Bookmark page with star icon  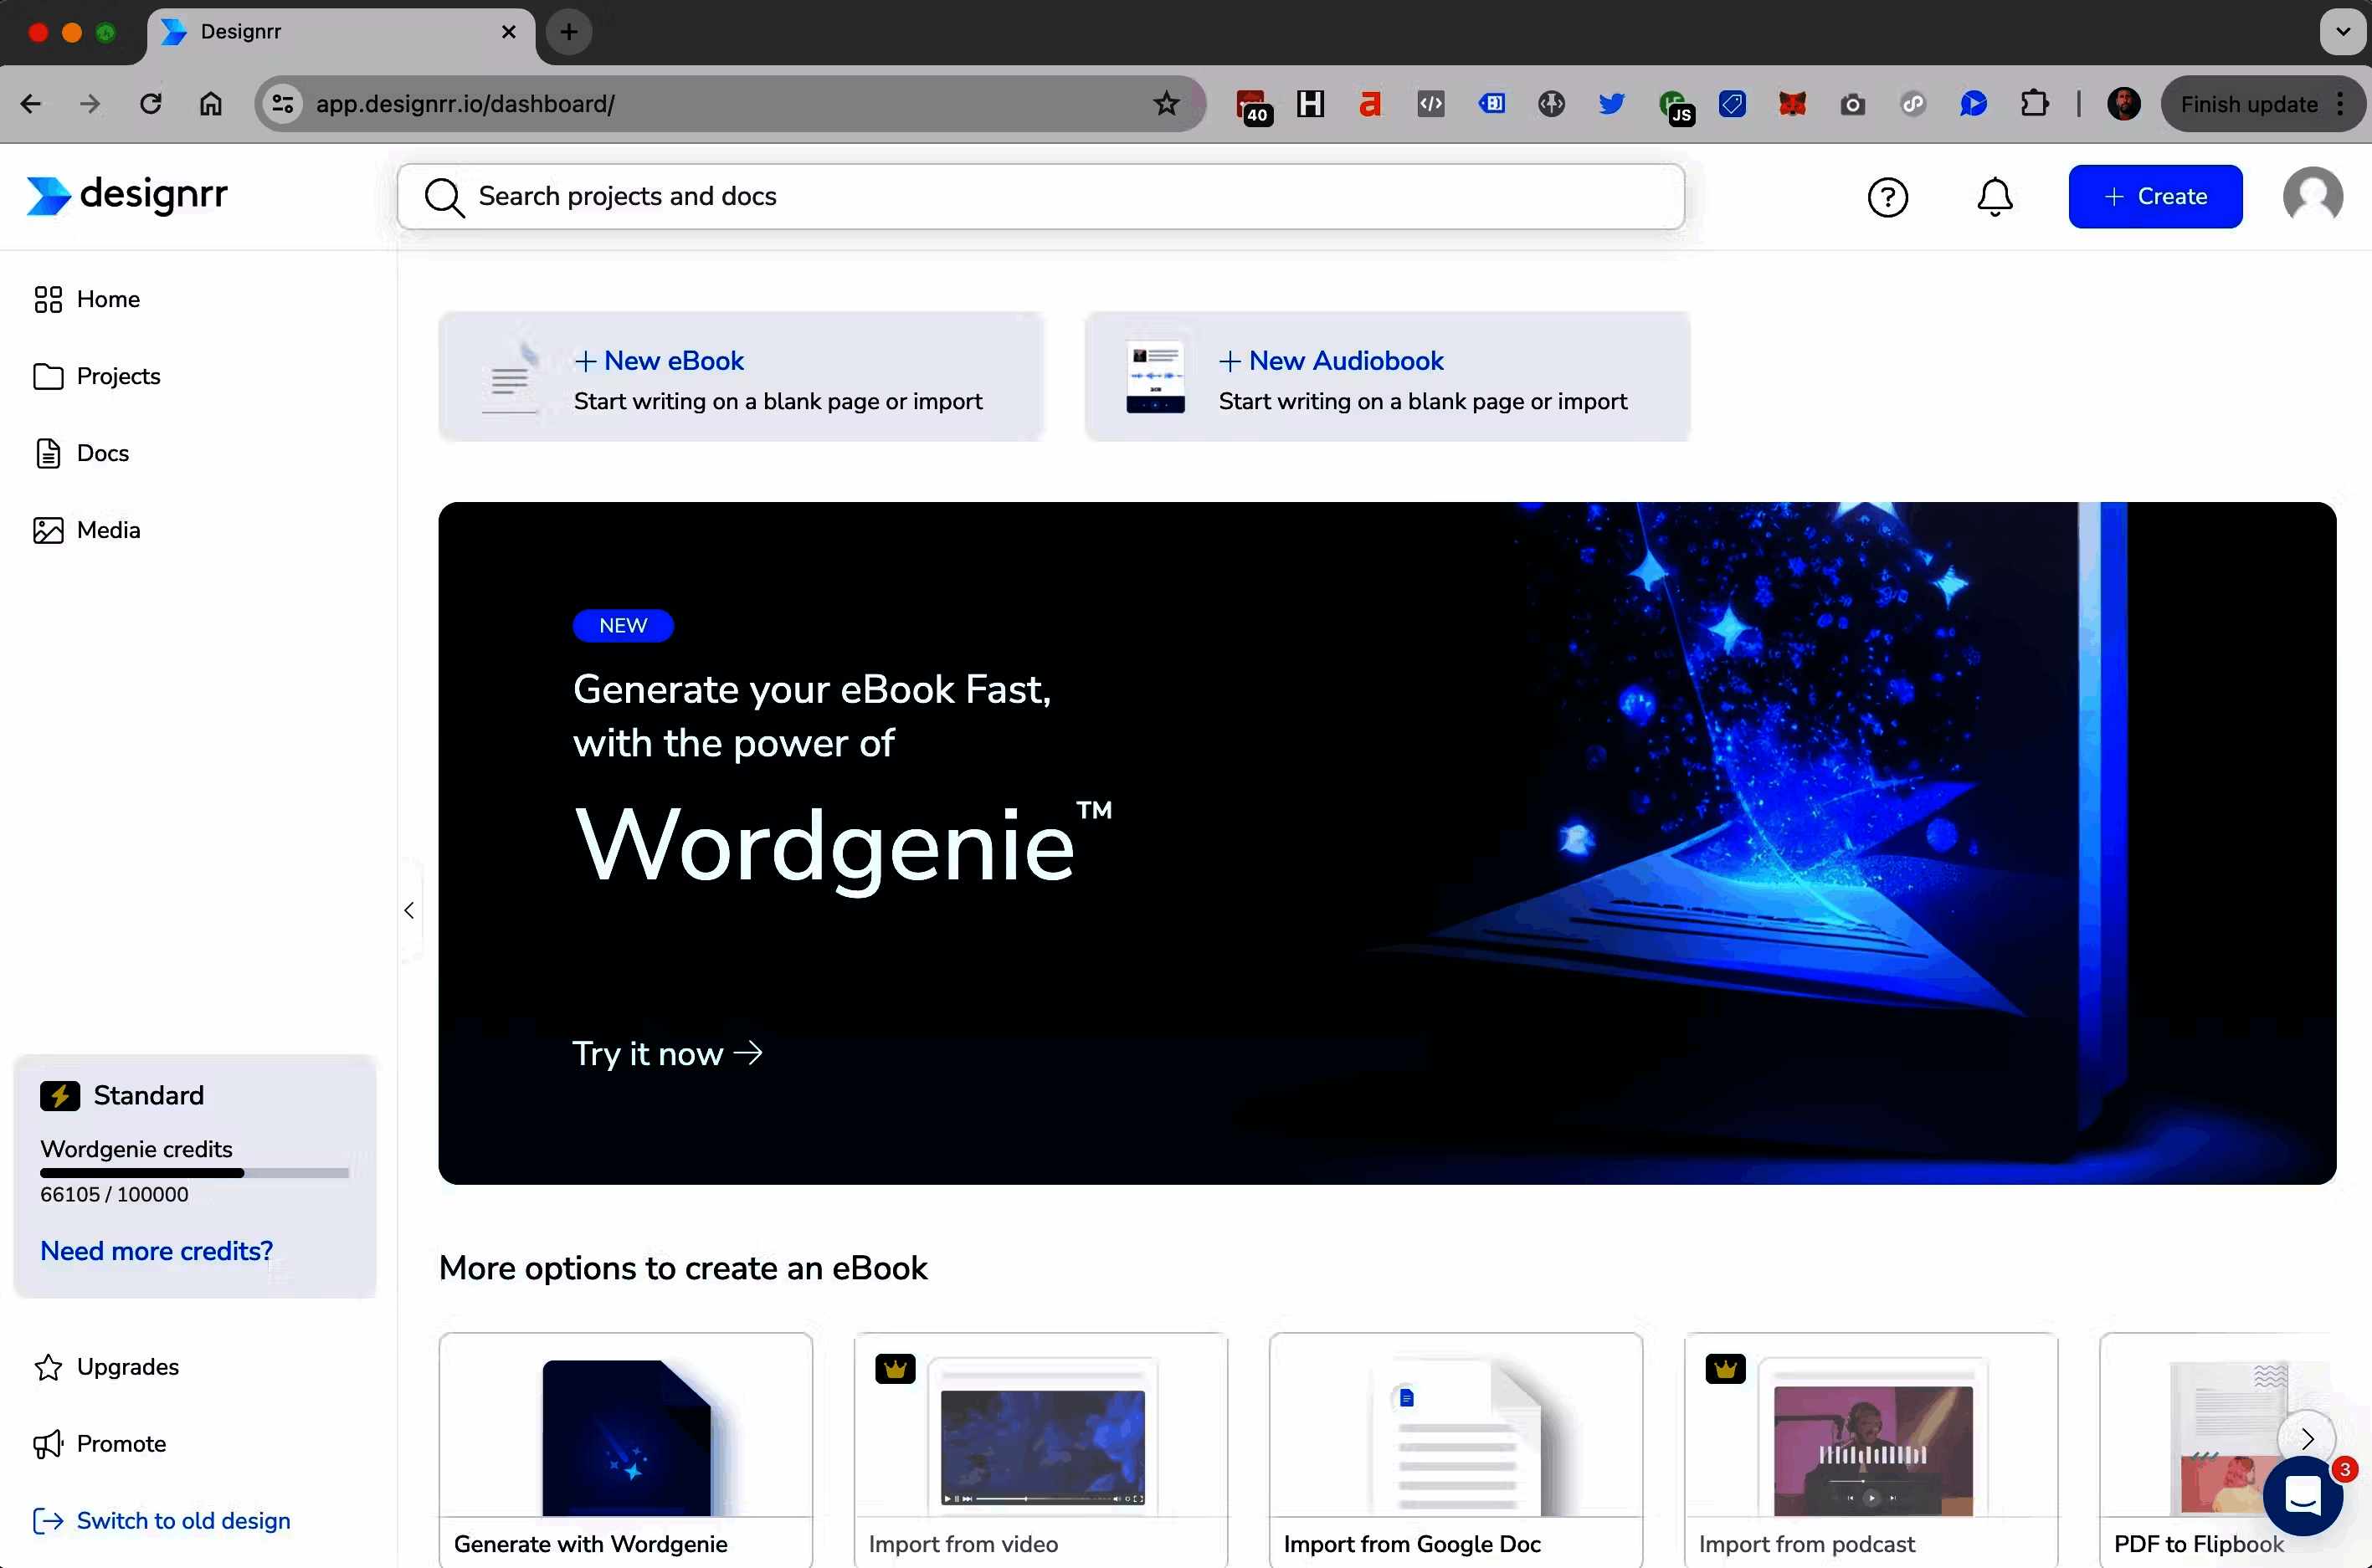1166,104
